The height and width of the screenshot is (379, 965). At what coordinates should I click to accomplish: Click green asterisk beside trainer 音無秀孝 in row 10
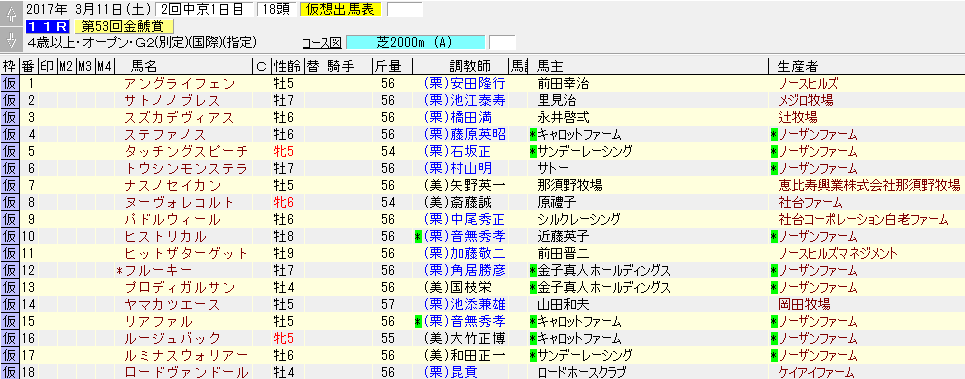click(x=418, y=237)
